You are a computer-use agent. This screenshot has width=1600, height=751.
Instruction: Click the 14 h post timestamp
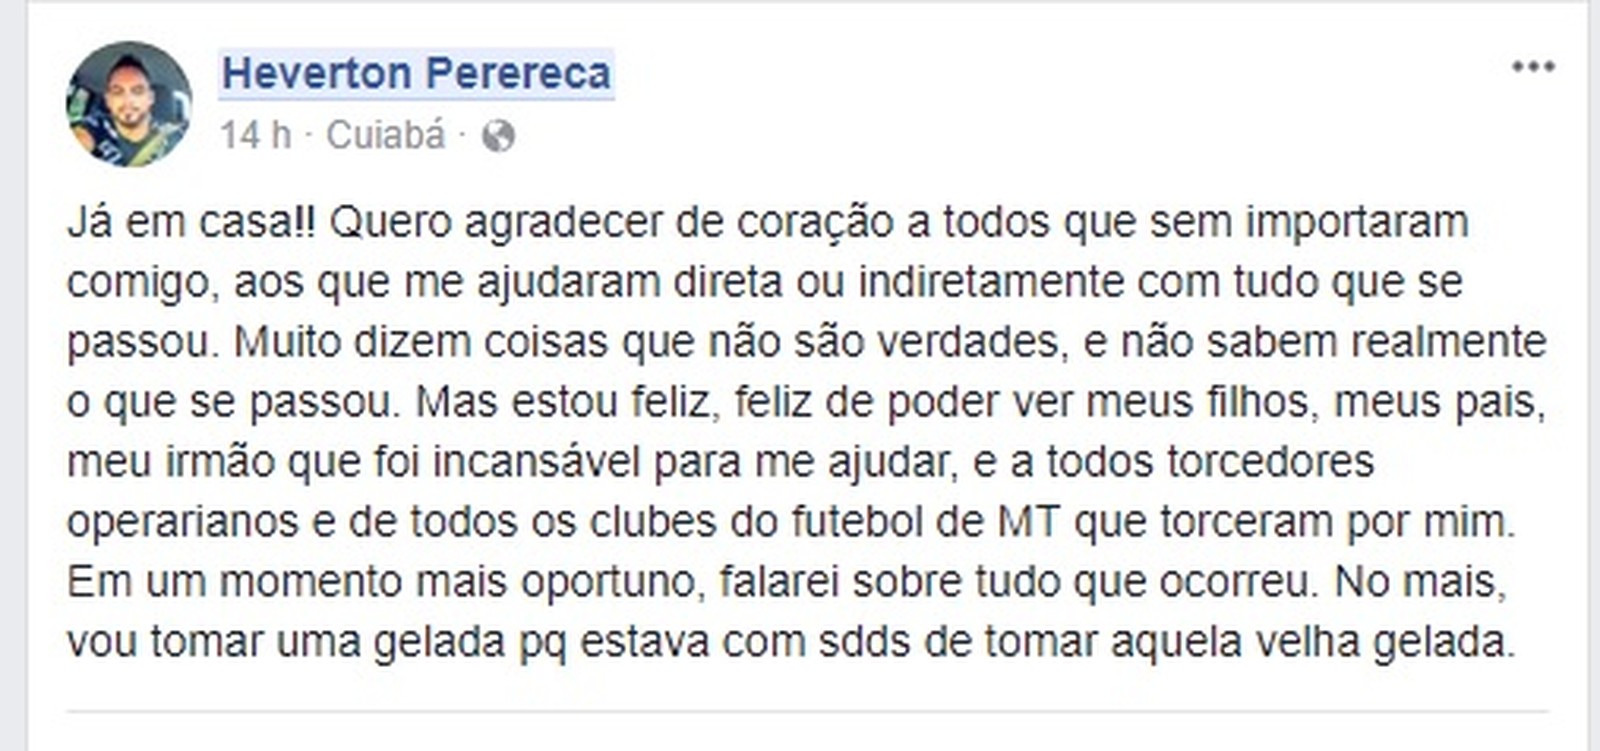coord(256,135)
